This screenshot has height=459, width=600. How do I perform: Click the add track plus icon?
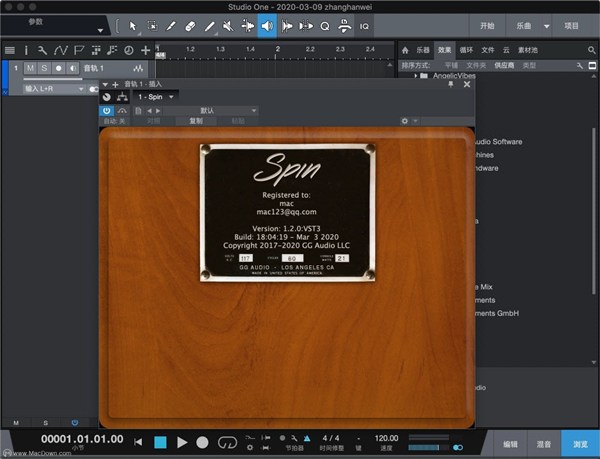[x=146, y=49]
